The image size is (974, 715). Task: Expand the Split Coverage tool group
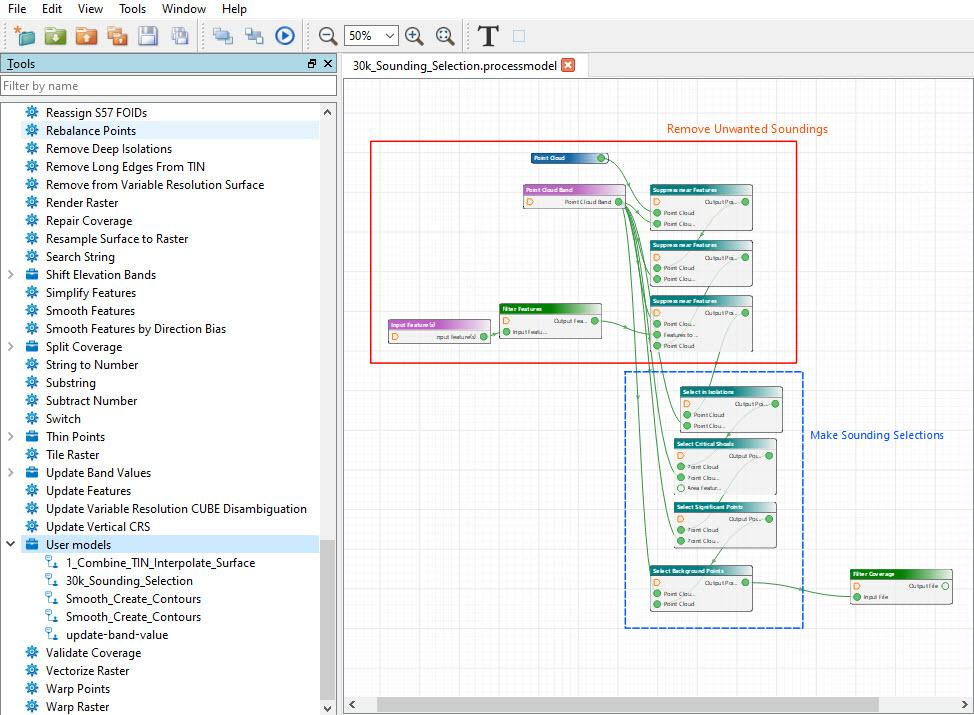pos(11,347)
